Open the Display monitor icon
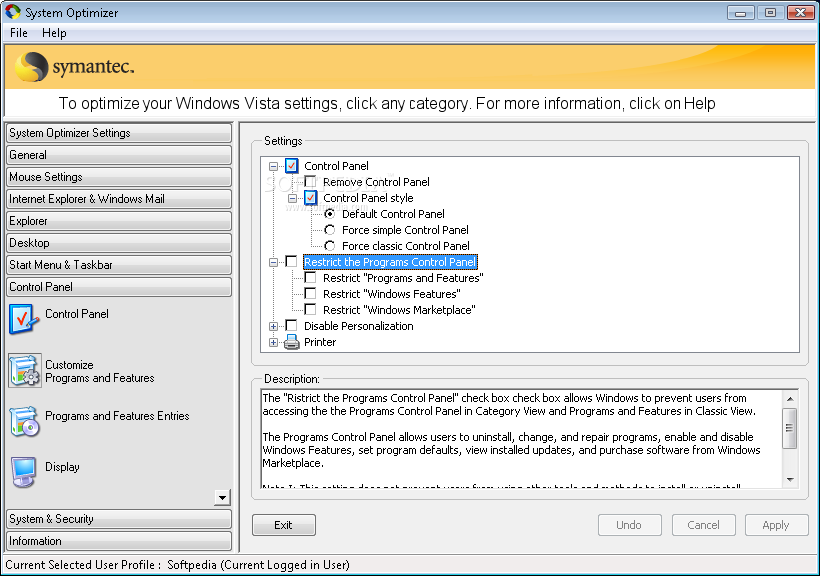820x576 pixels. coord(24,472)
